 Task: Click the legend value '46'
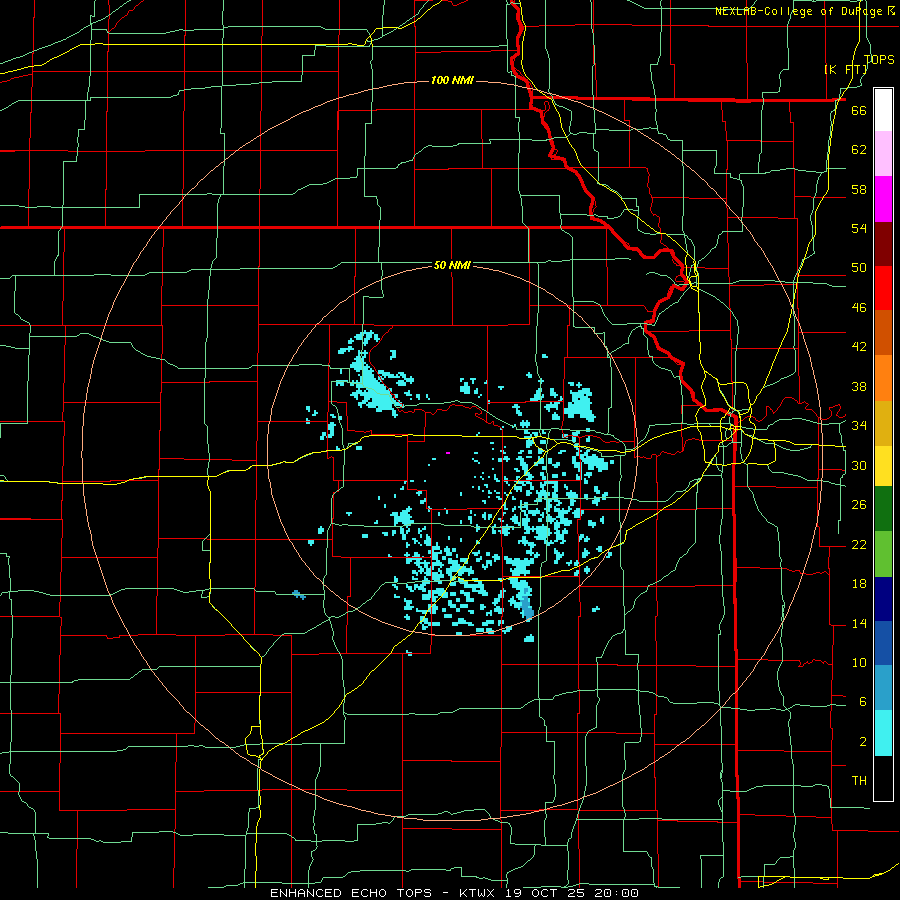click(x=859, y=308)
